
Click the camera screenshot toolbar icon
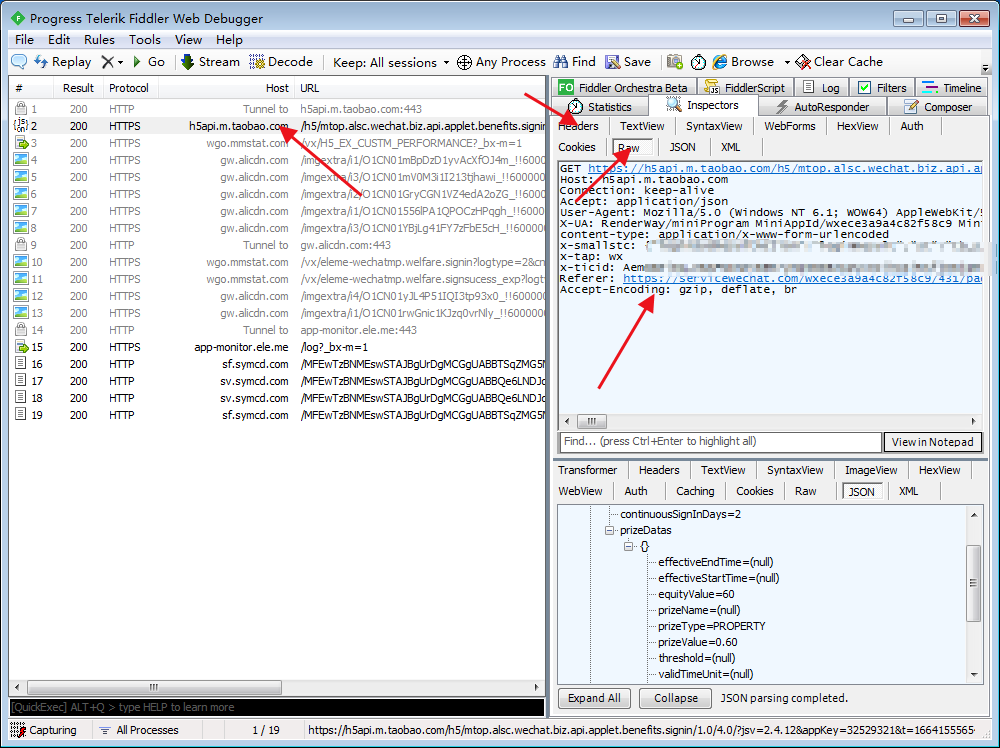click(675, 62)
